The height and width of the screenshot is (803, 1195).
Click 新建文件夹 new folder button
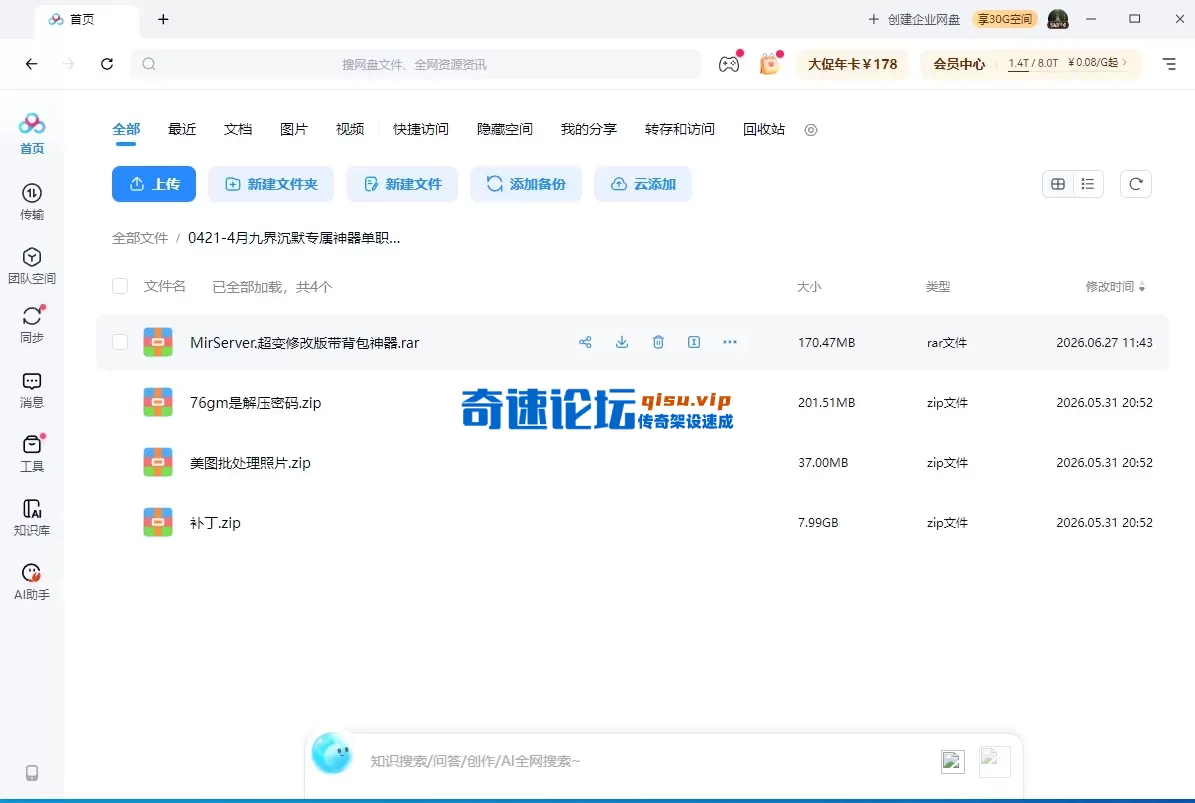point(271,184)
